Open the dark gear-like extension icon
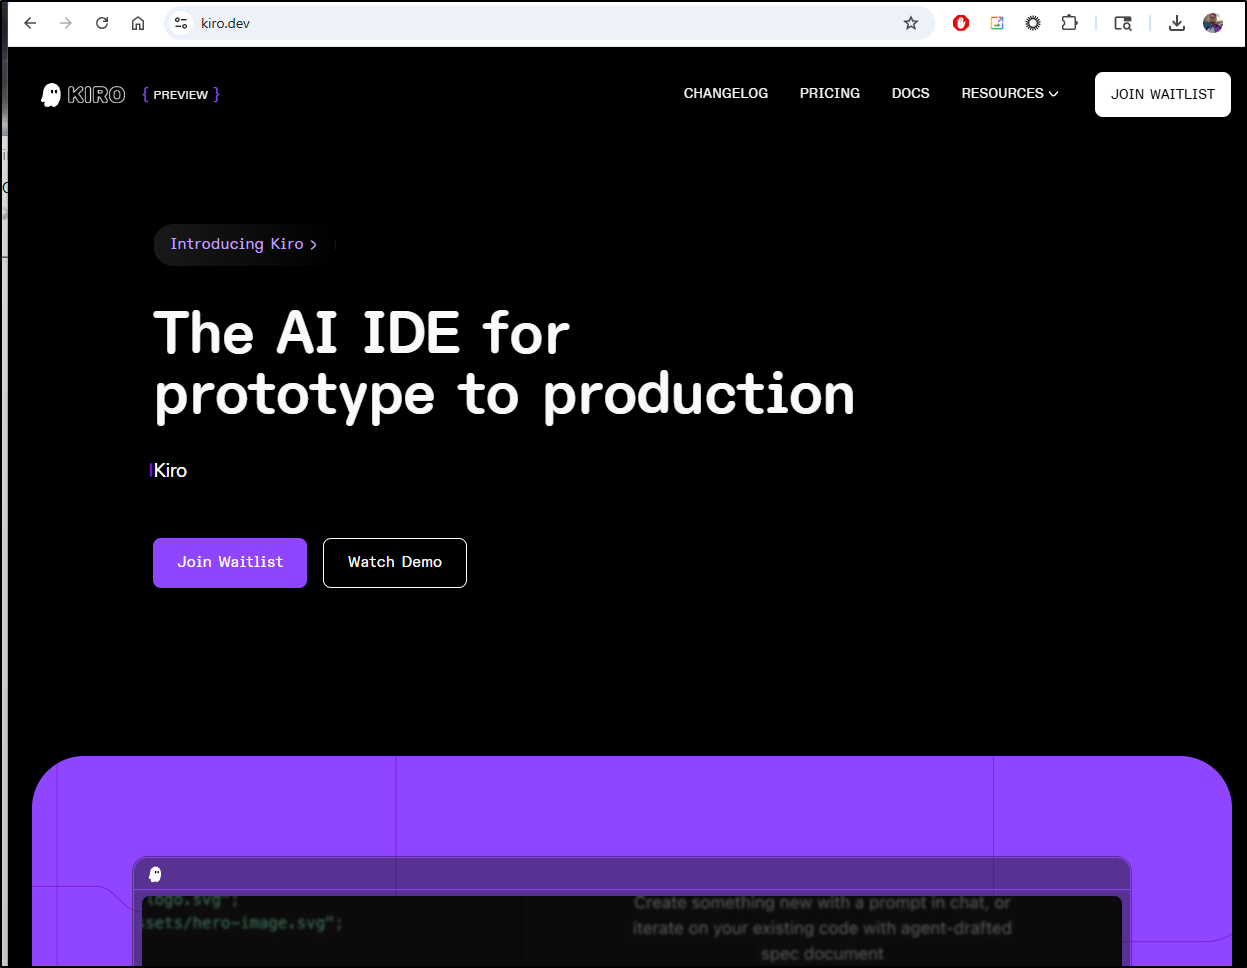Viewport: 1247px width, 968px height. tap(1033, 23)
